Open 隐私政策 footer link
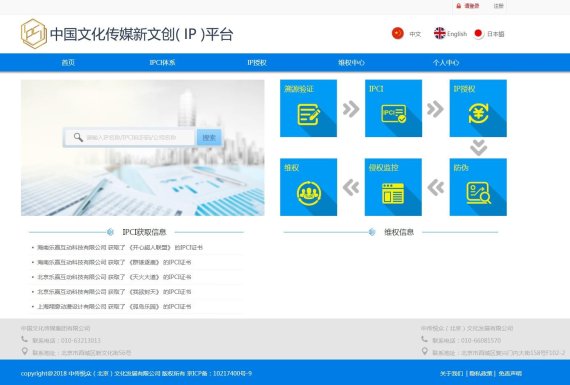Viewport: 570px width, 385px height. point(481,373)
